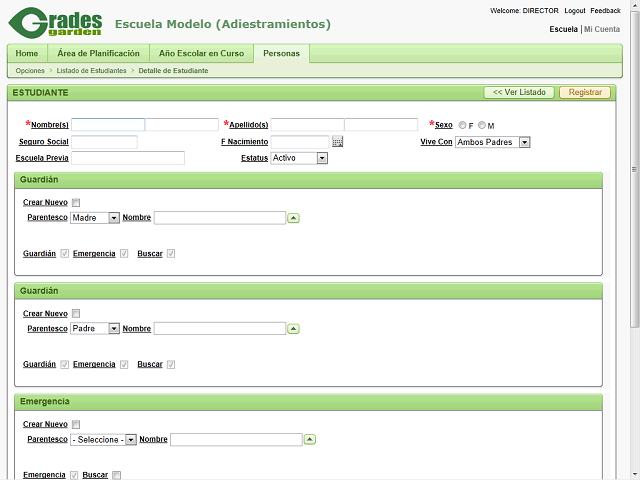Toggle Guardián checkbox in Madre section

click(x=64, y=253)
